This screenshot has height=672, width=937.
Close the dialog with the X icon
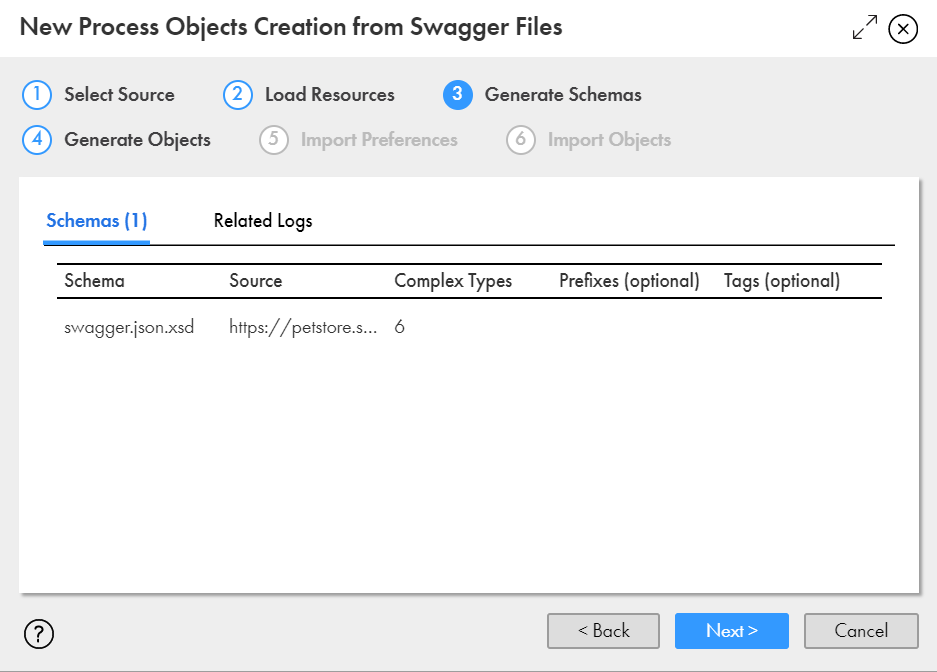pos(903,29)
